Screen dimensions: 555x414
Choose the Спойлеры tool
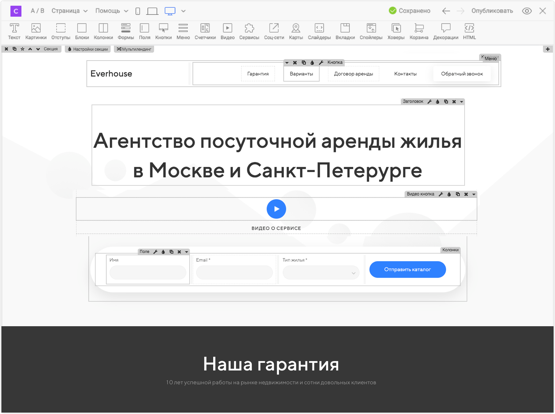click(x=371, y=31)
